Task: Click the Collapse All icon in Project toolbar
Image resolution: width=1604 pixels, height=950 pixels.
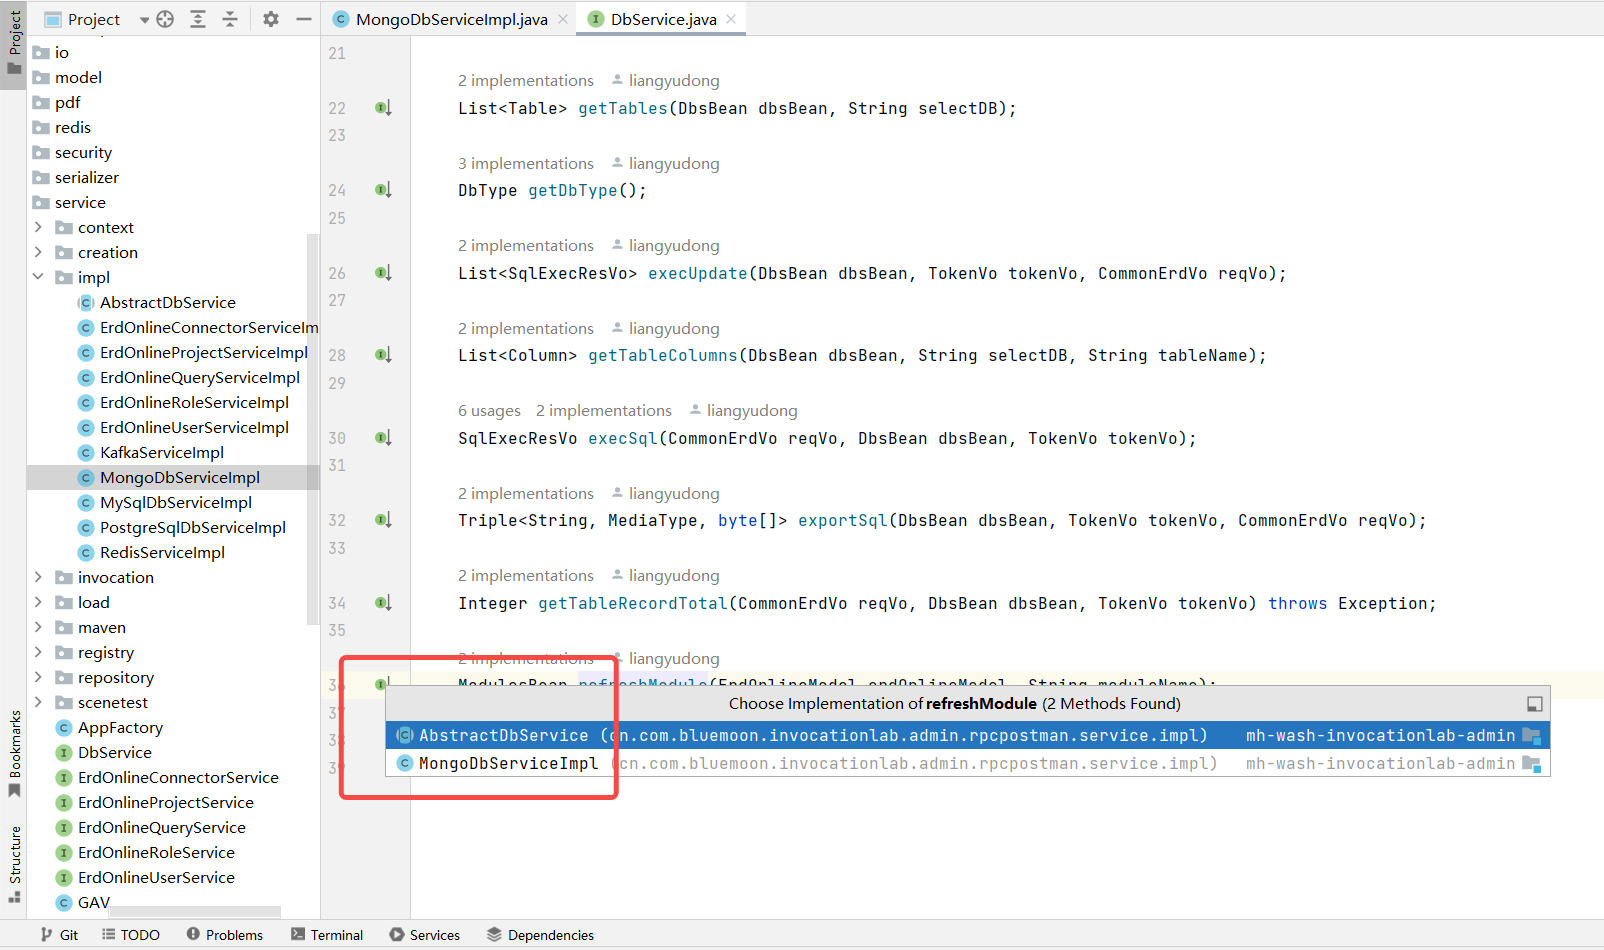Action: click(x=230, y=18)
